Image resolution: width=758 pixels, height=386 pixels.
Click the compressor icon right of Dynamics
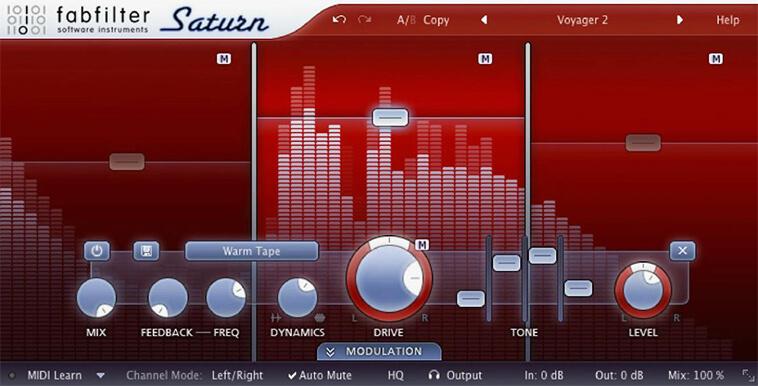click(320, 318)
